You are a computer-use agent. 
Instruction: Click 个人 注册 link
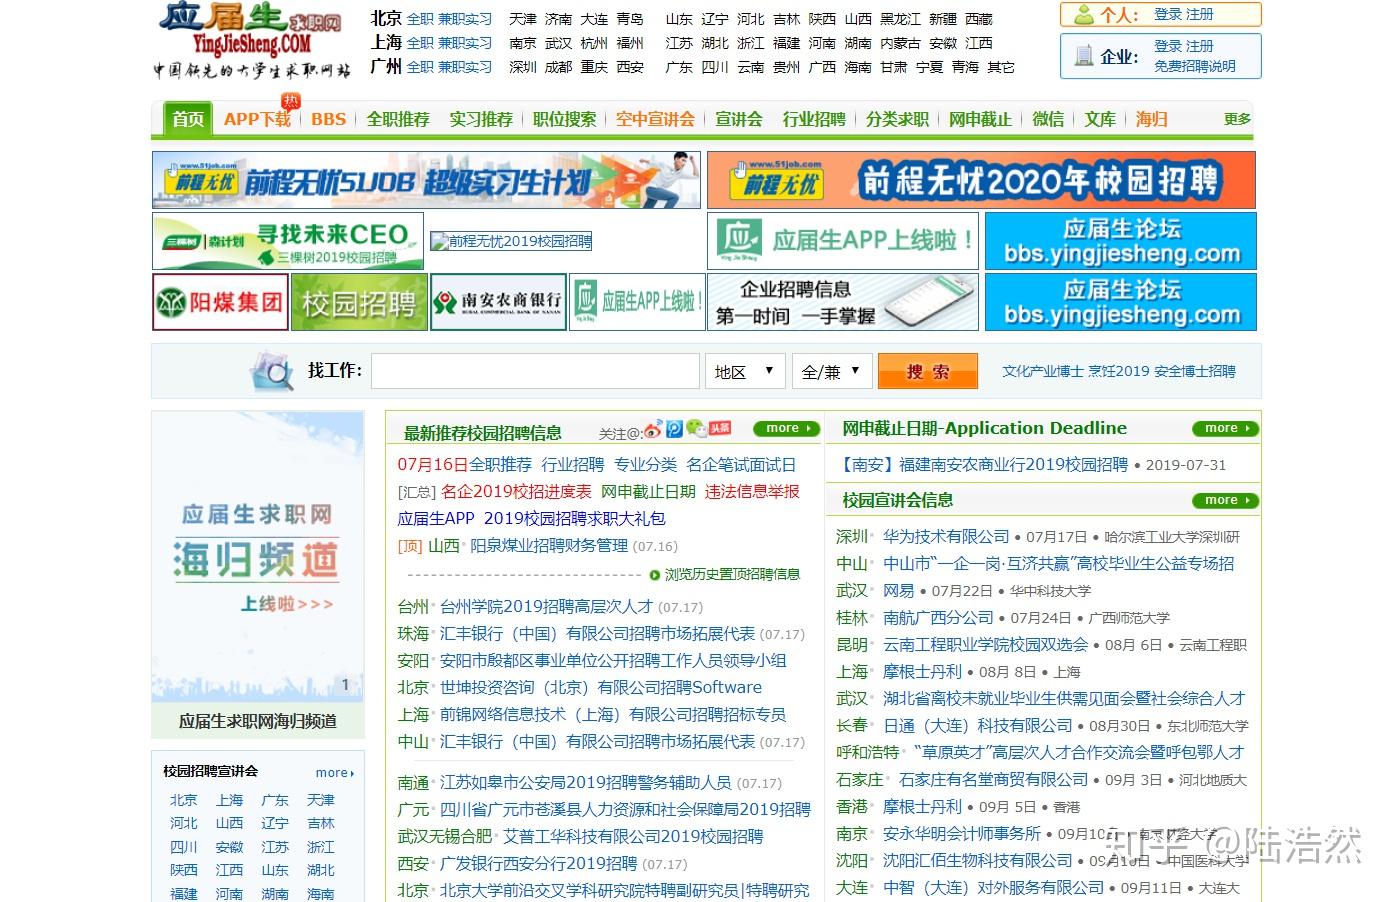[1199, 14]
